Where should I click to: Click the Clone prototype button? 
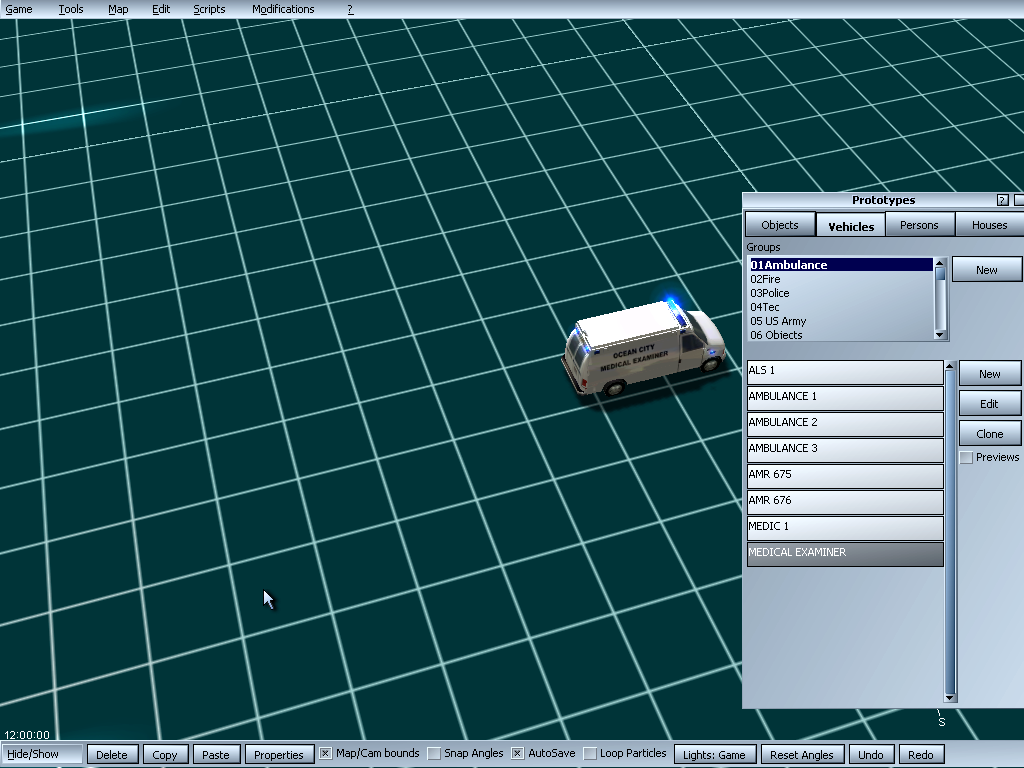point(989,434)
